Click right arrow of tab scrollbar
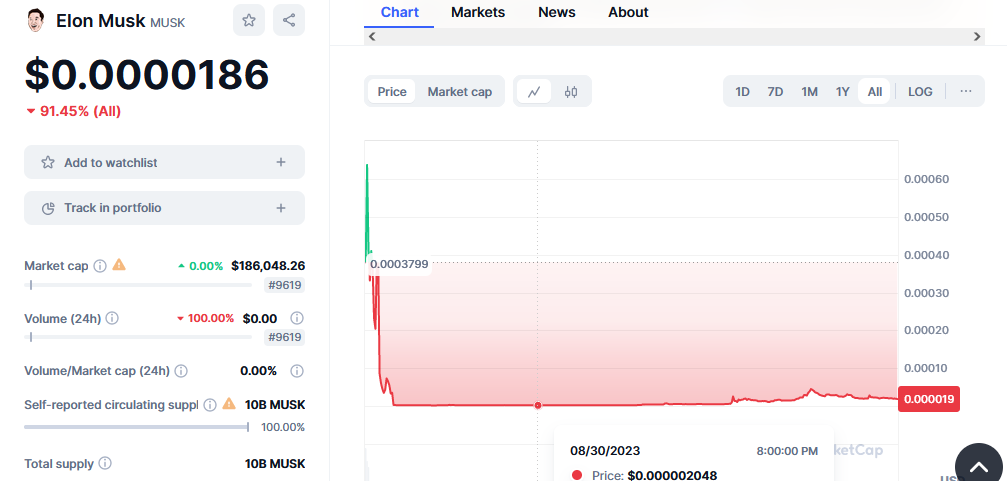Viewport: 1007px width, 481px height. 977,37
